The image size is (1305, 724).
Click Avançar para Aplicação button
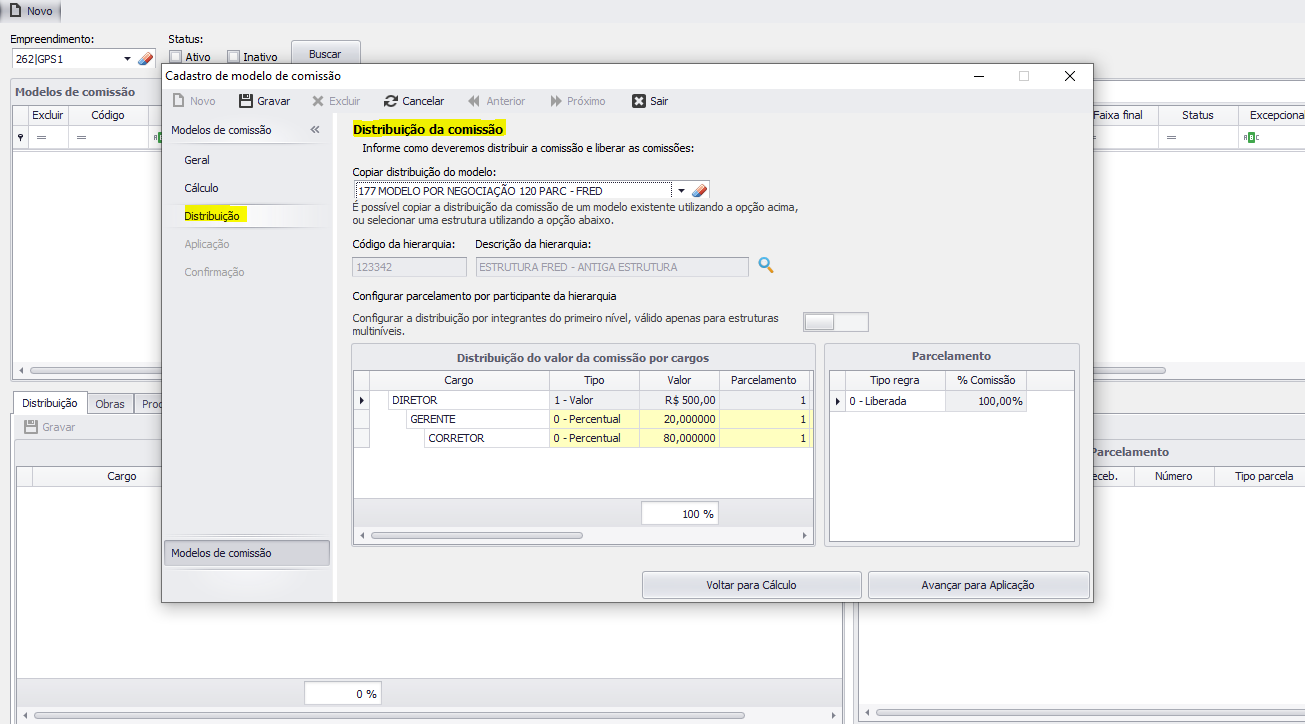tap(977, 585)
